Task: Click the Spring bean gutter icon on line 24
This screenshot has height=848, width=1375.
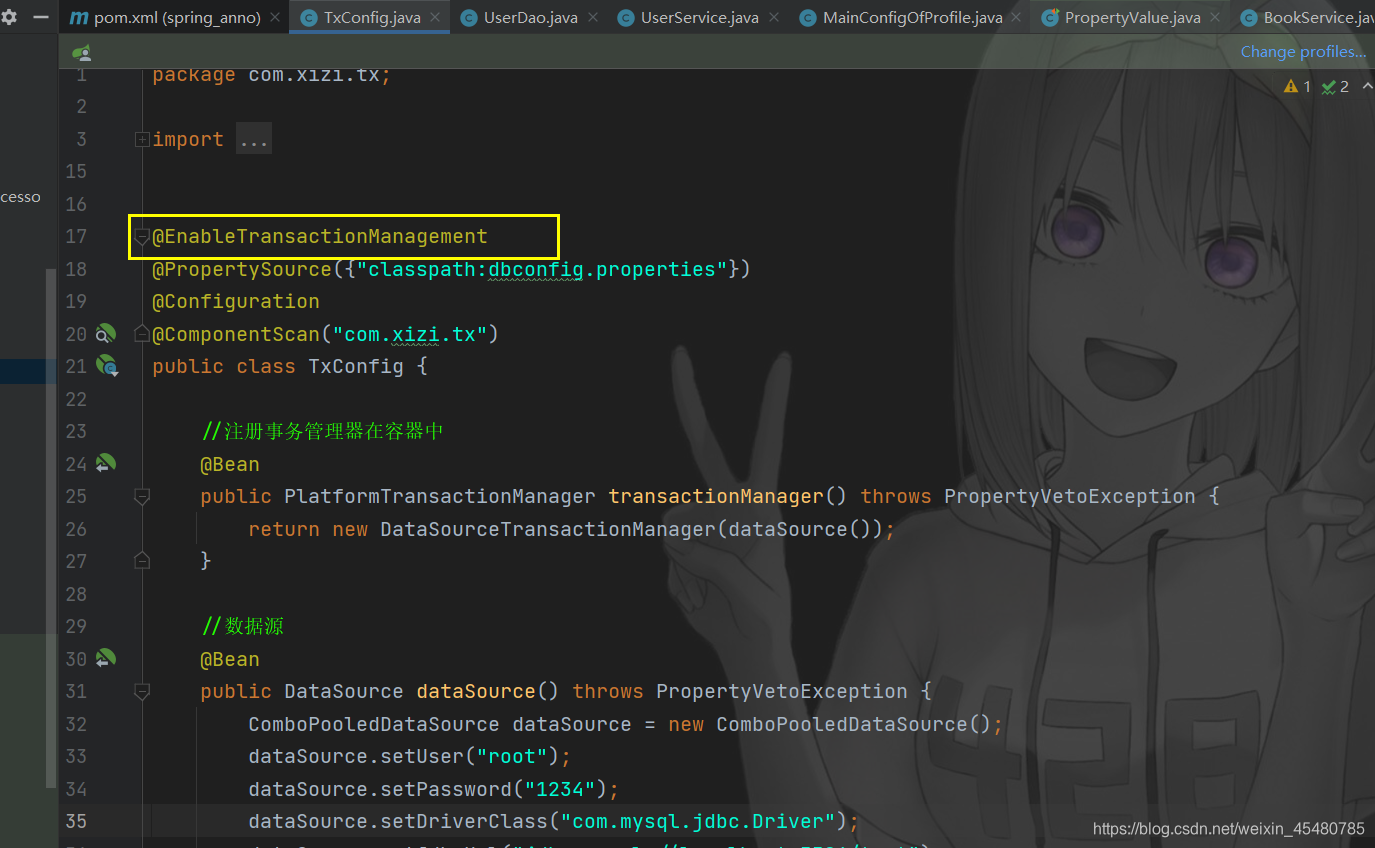Action: pos(105,464)
